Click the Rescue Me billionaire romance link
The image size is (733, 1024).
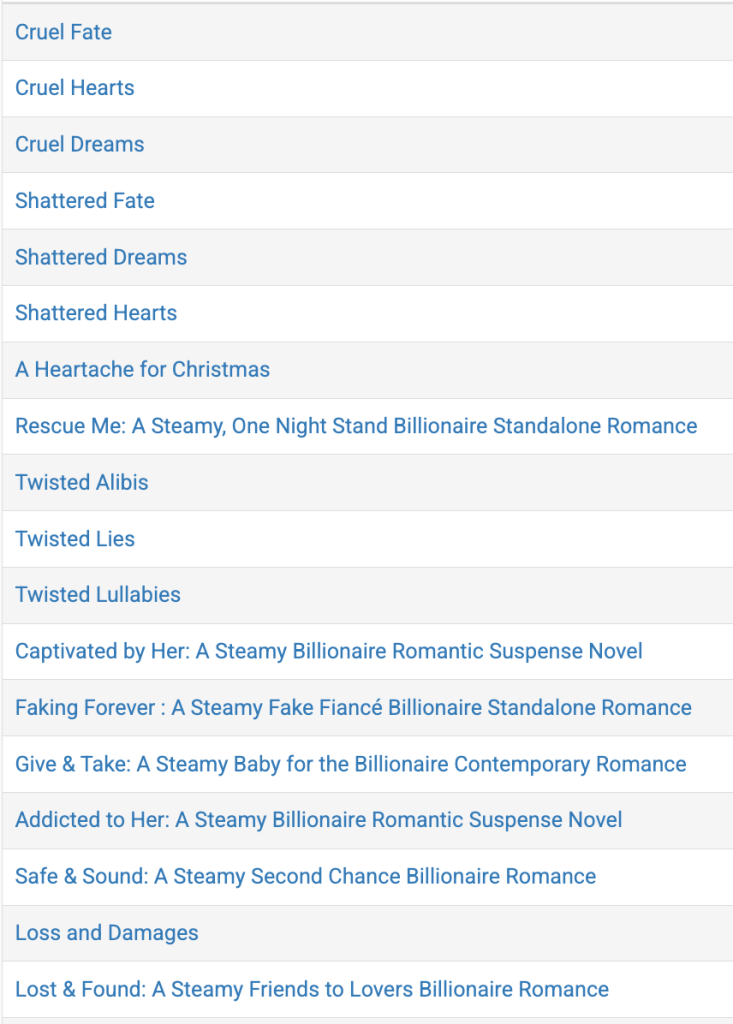click(356, 426)
